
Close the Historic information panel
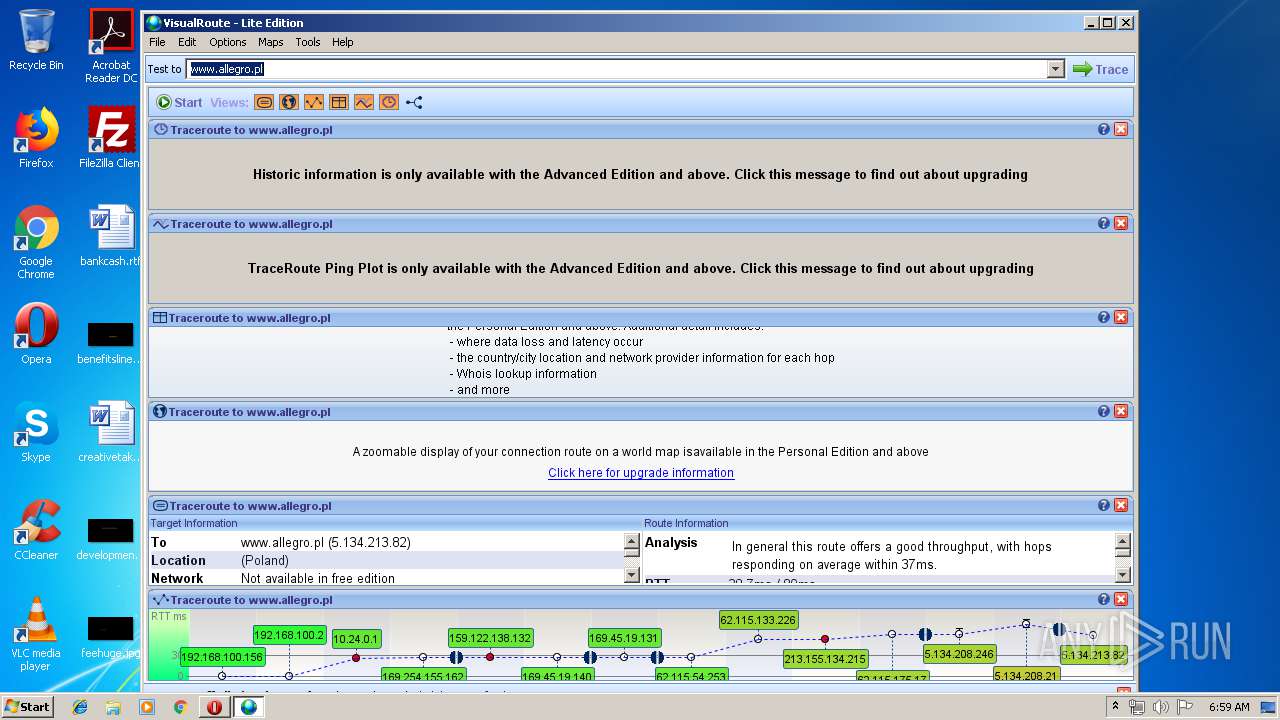(1121, 129)
